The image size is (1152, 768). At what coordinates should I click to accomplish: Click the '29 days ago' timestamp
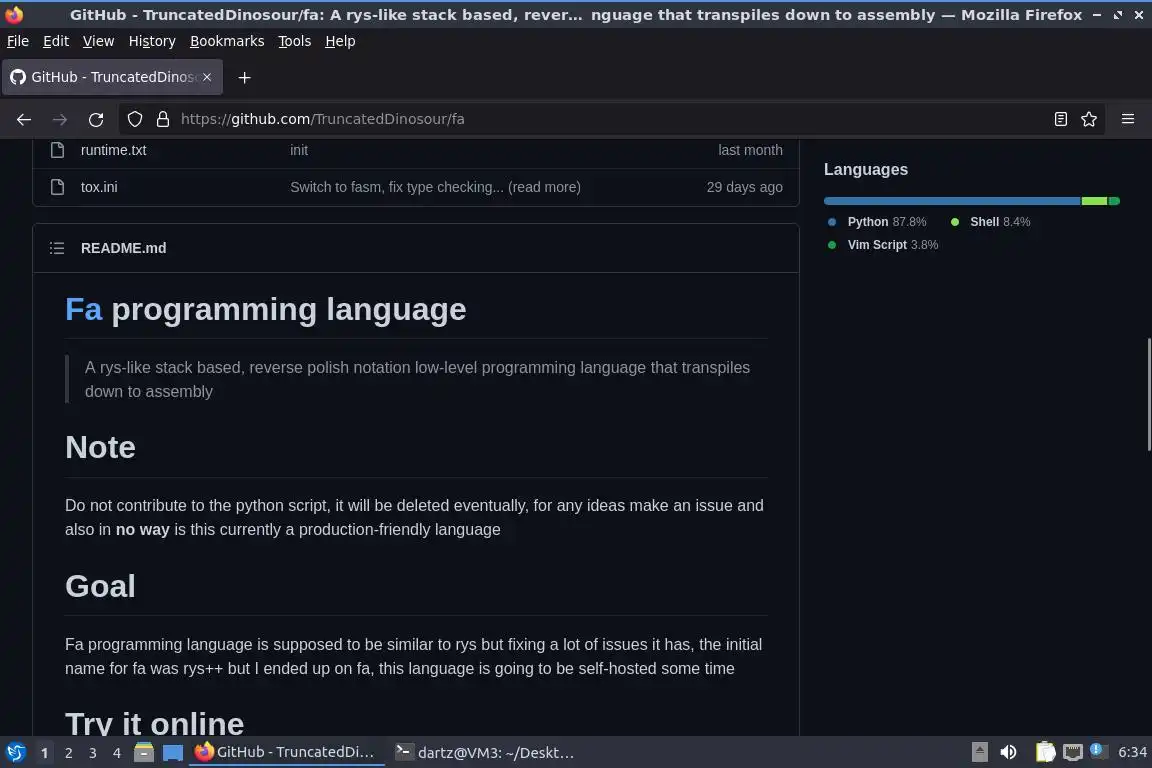click(x=744, y=187)
